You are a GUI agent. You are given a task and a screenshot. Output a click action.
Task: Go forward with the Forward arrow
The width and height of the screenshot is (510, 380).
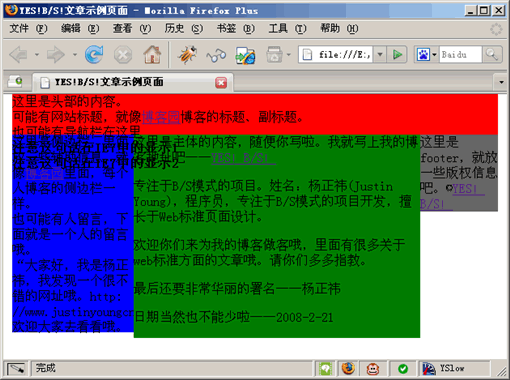pyautogui.click(x=56, y=55)
